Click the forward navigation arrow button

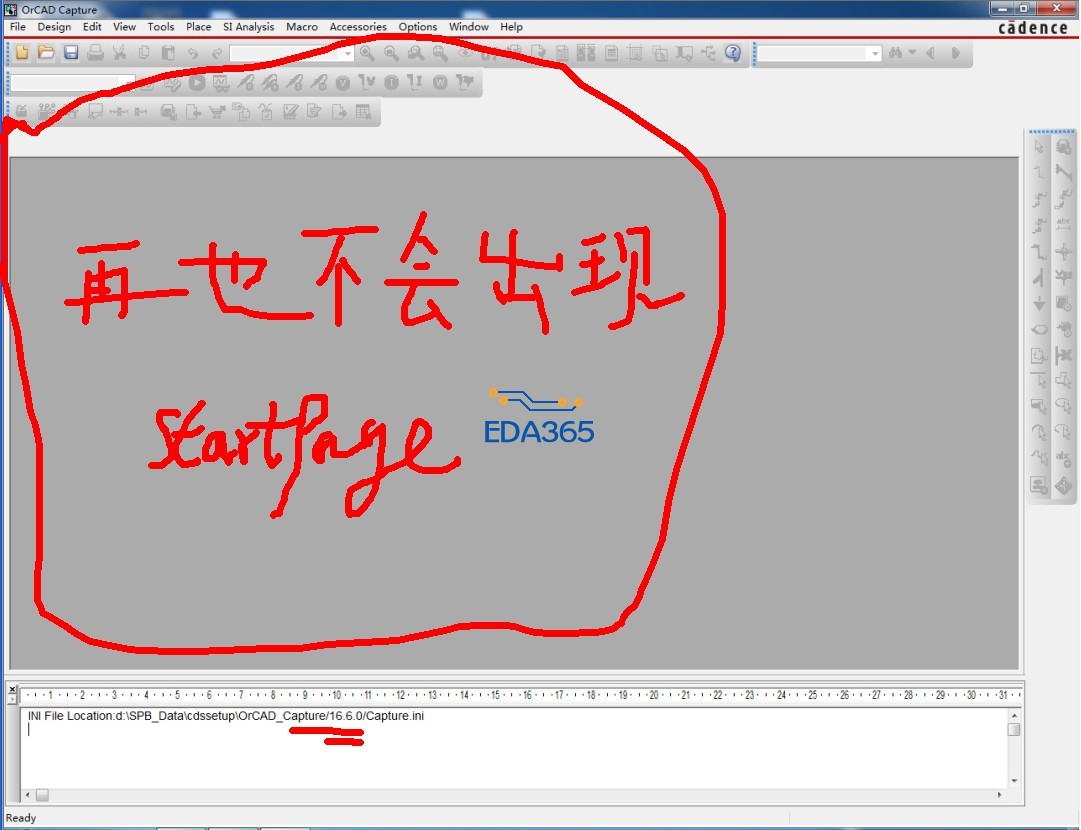coord(955,53)
